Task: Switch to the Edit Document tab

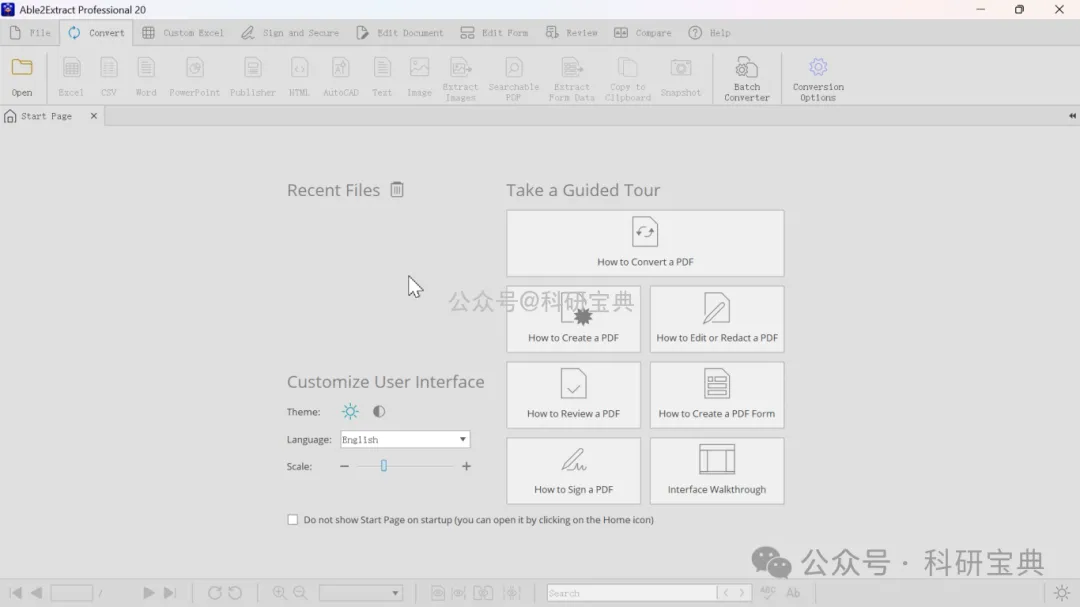Action: pyautogui.click(x=399, y=32)
